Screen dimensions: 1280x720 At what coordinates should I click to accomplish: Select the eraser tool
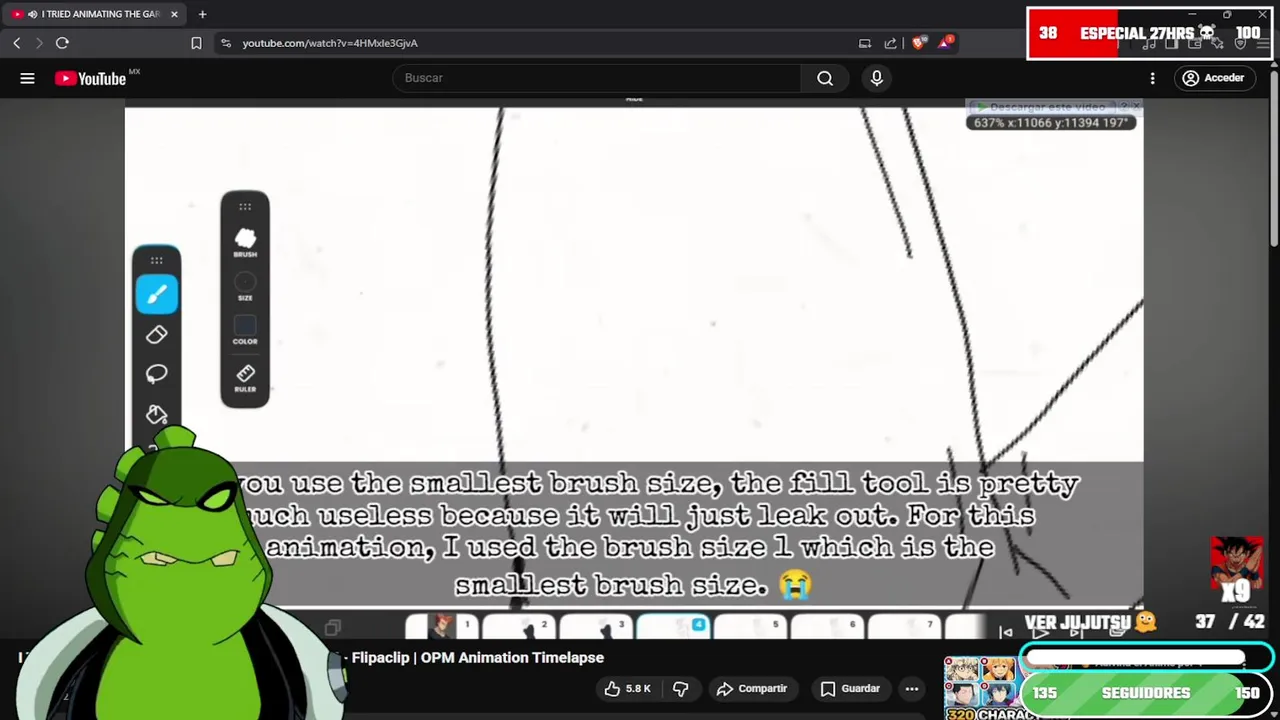[x=157, y=335]
